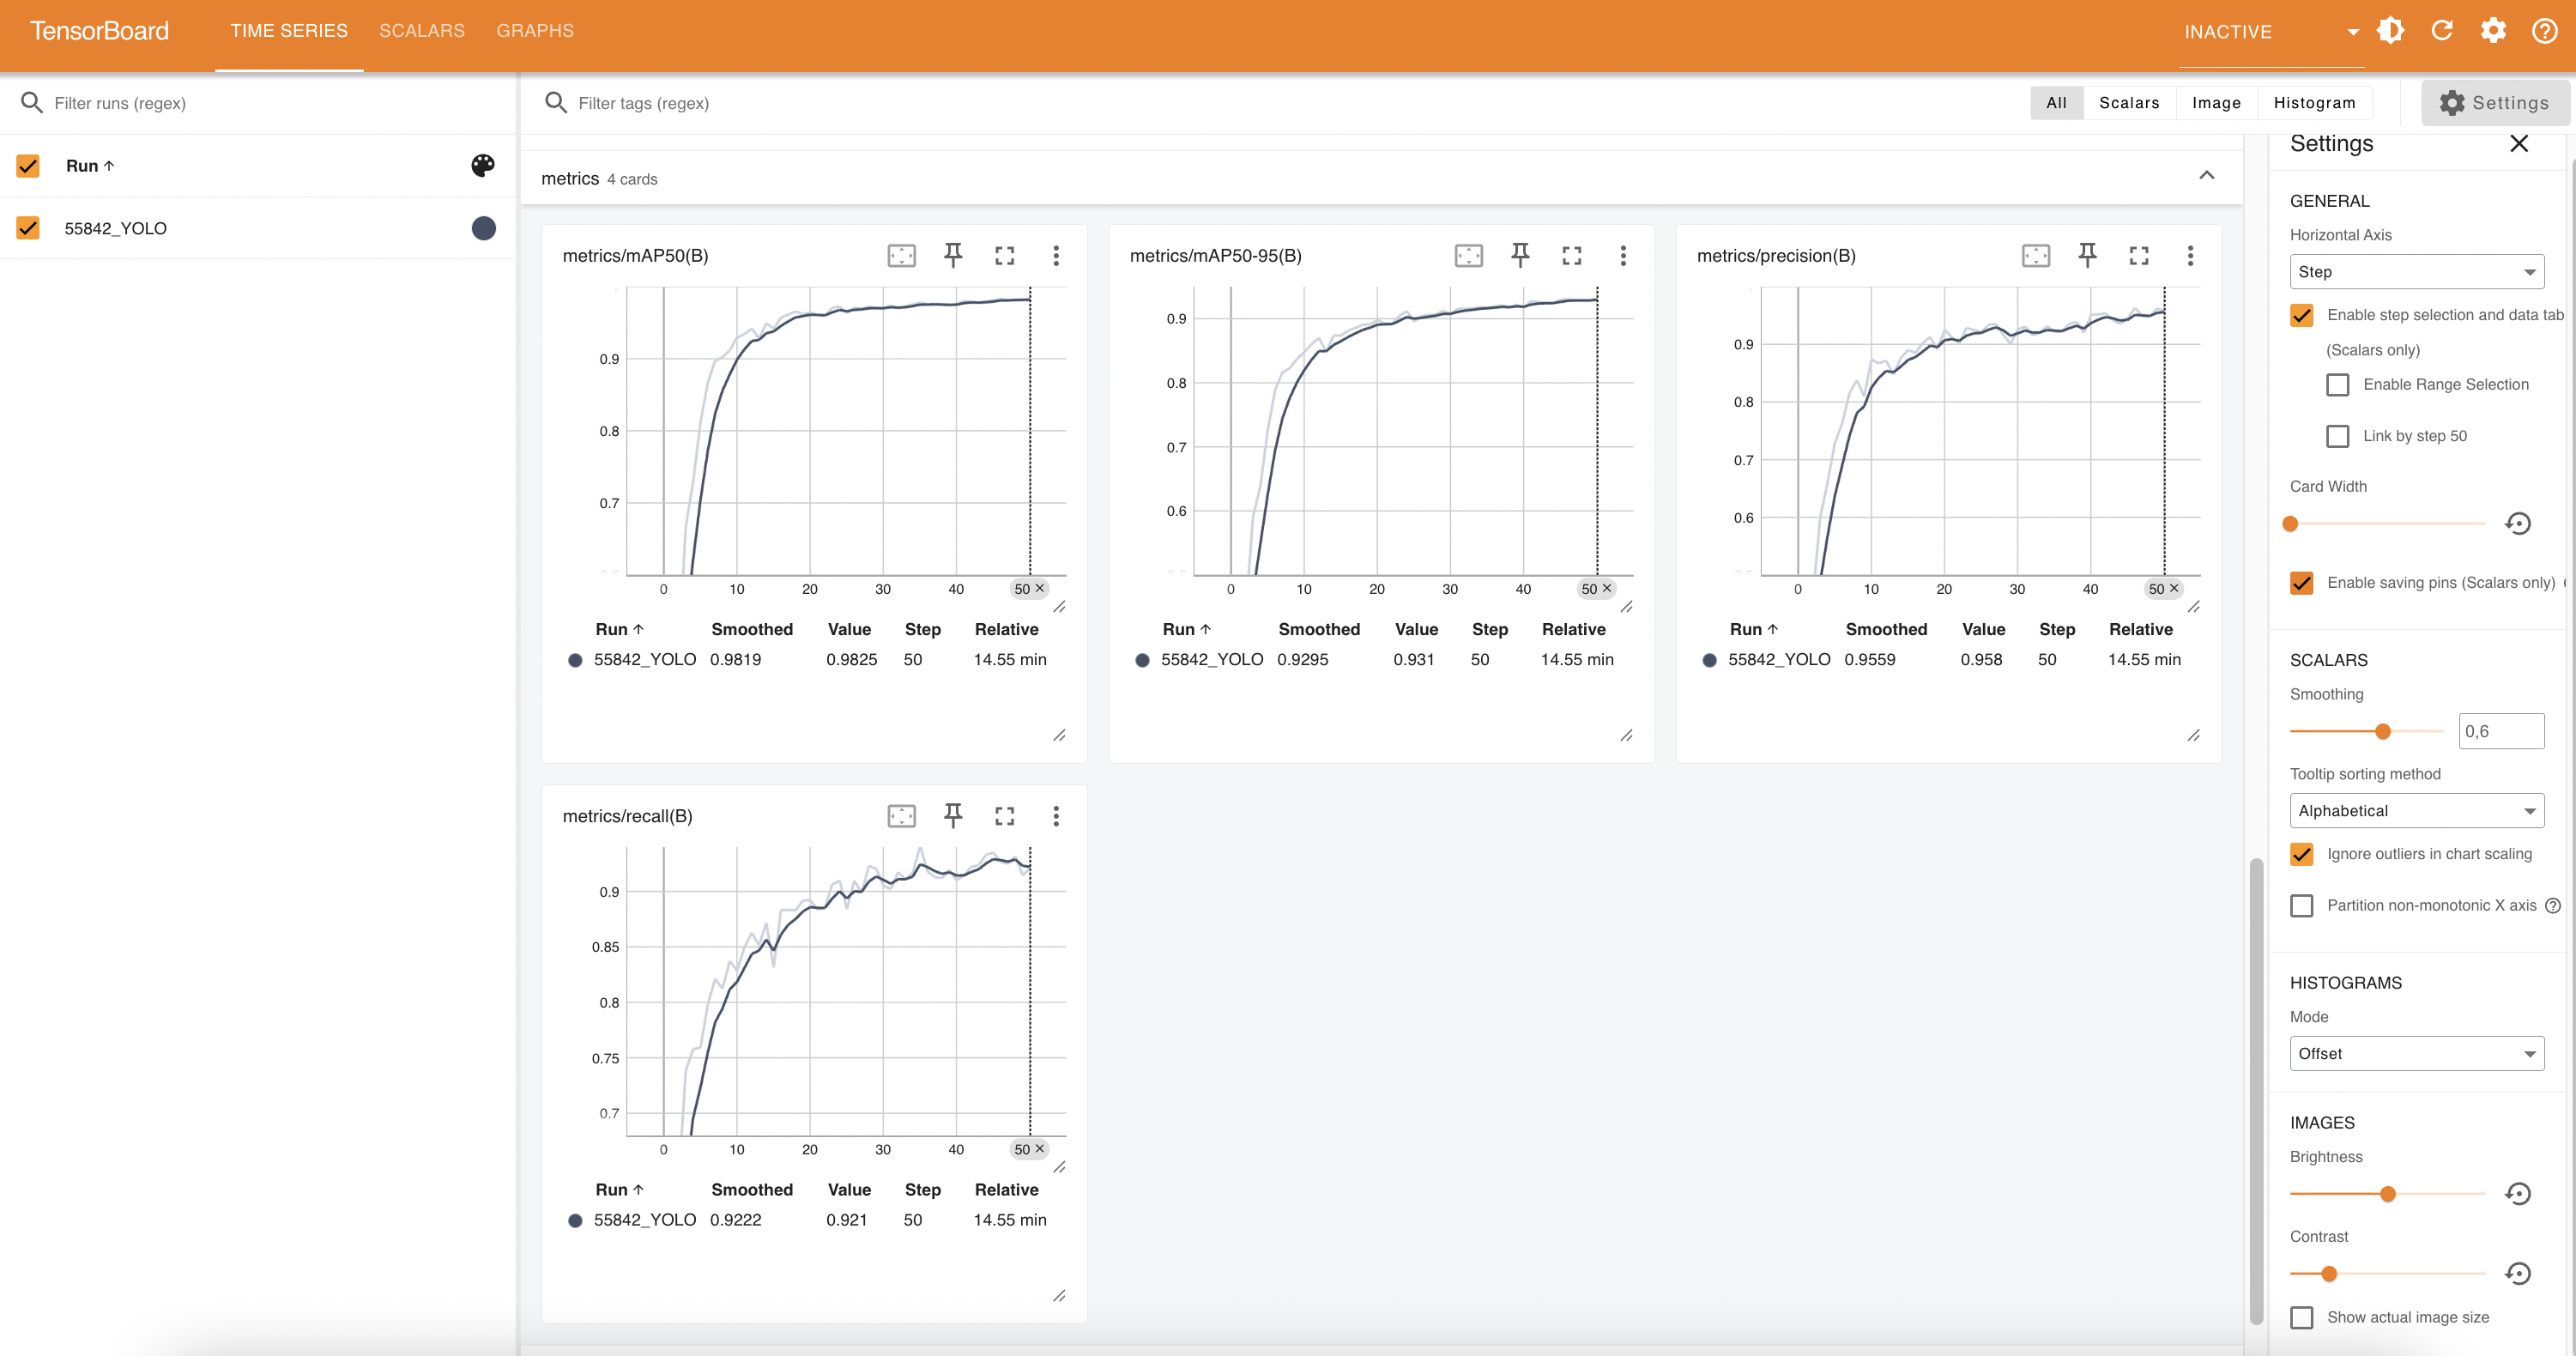
Task: Filter cards by Histogram type
Action: point(2313,103)
